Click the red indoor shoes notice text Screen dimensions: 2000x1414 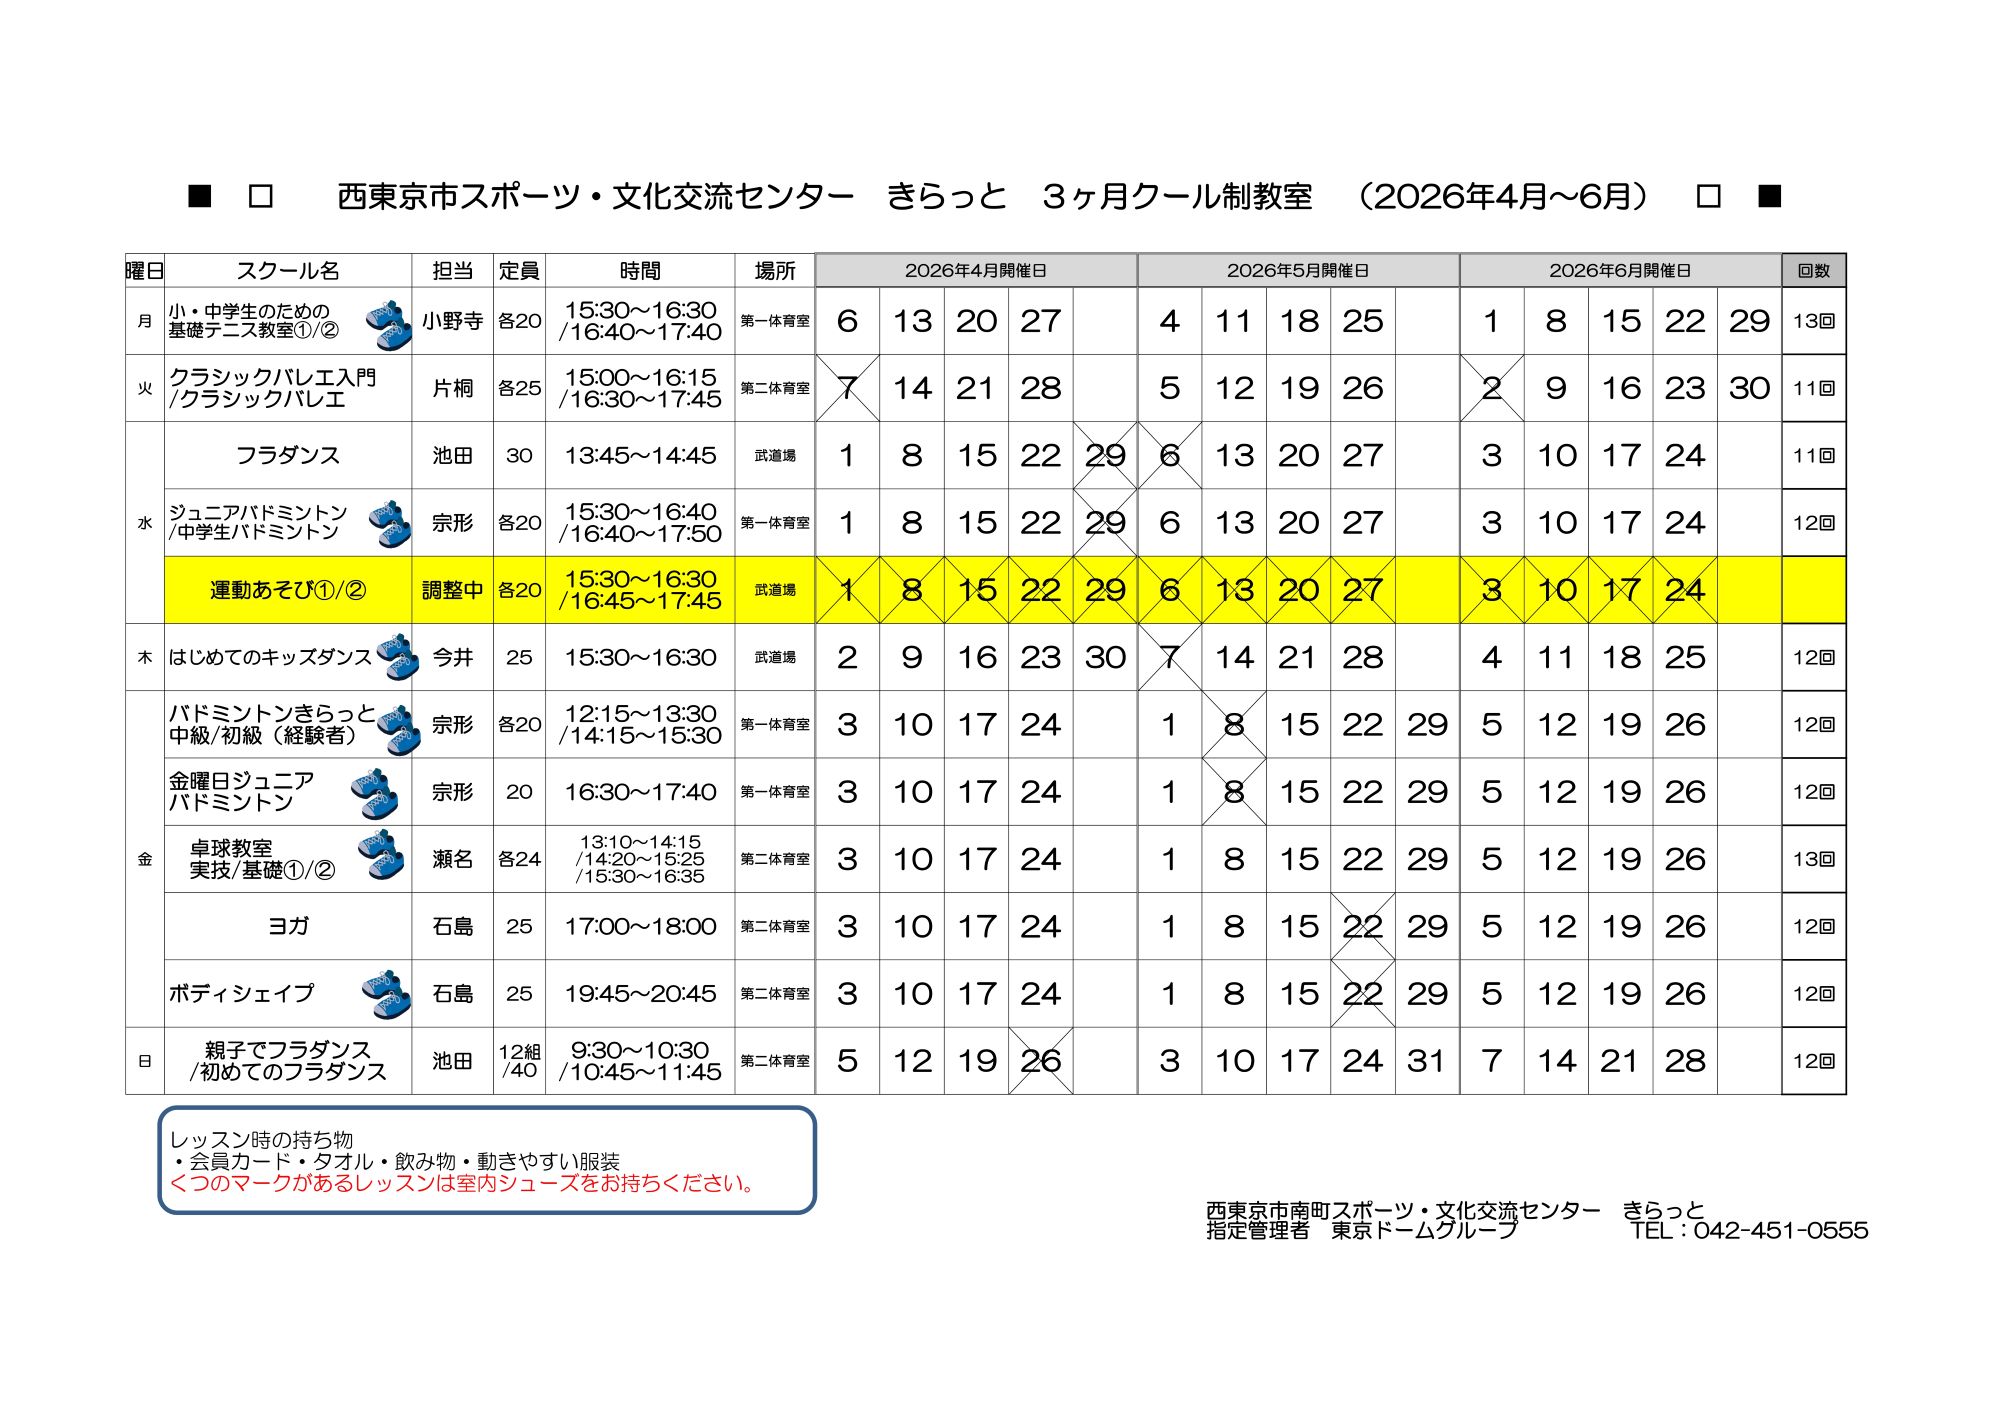point(462,1184)
